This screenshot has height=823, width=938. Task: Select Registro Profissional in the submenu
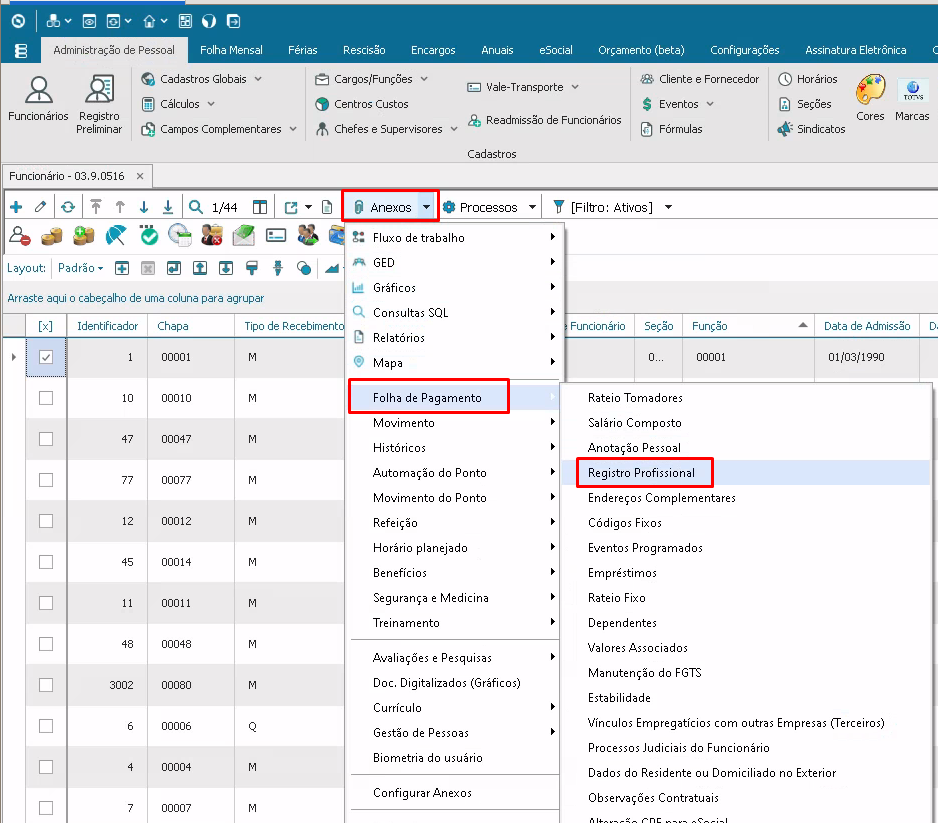[641, 473]
